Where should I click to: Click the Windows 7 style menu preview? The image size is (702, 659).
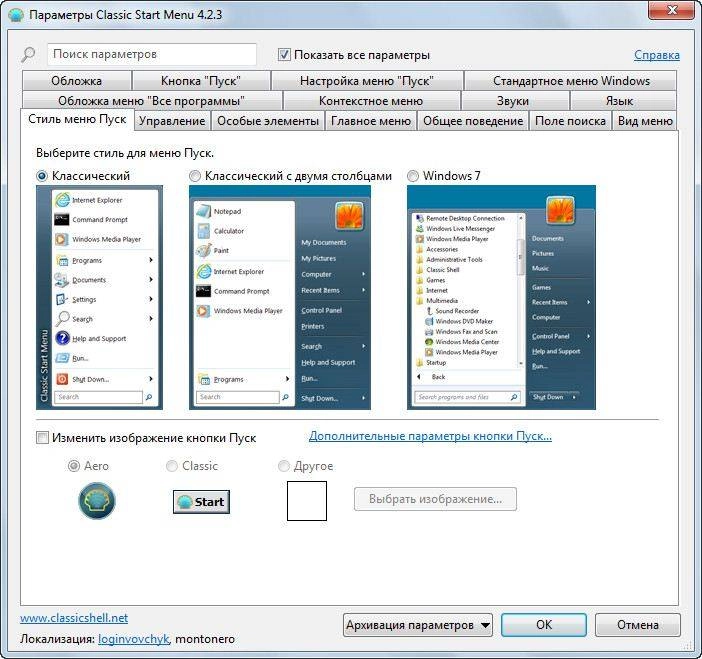[501, 297]
